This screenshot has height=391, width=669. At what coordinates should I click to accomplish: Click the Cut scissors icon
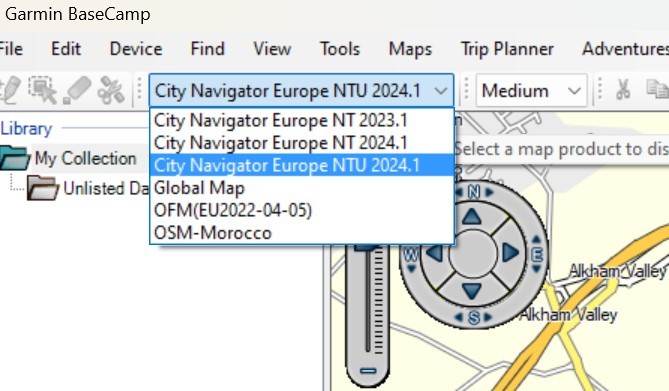click(623, 90)
